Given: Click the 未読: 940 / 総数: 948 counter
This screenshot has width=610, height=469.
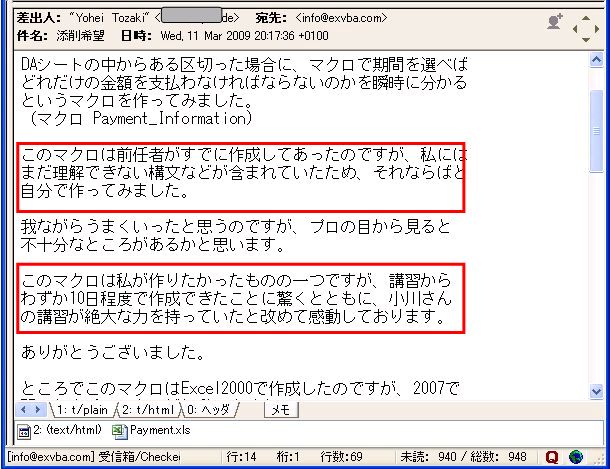Looking at the screenshot, I should pyautogui.click(x=463, y=457).
